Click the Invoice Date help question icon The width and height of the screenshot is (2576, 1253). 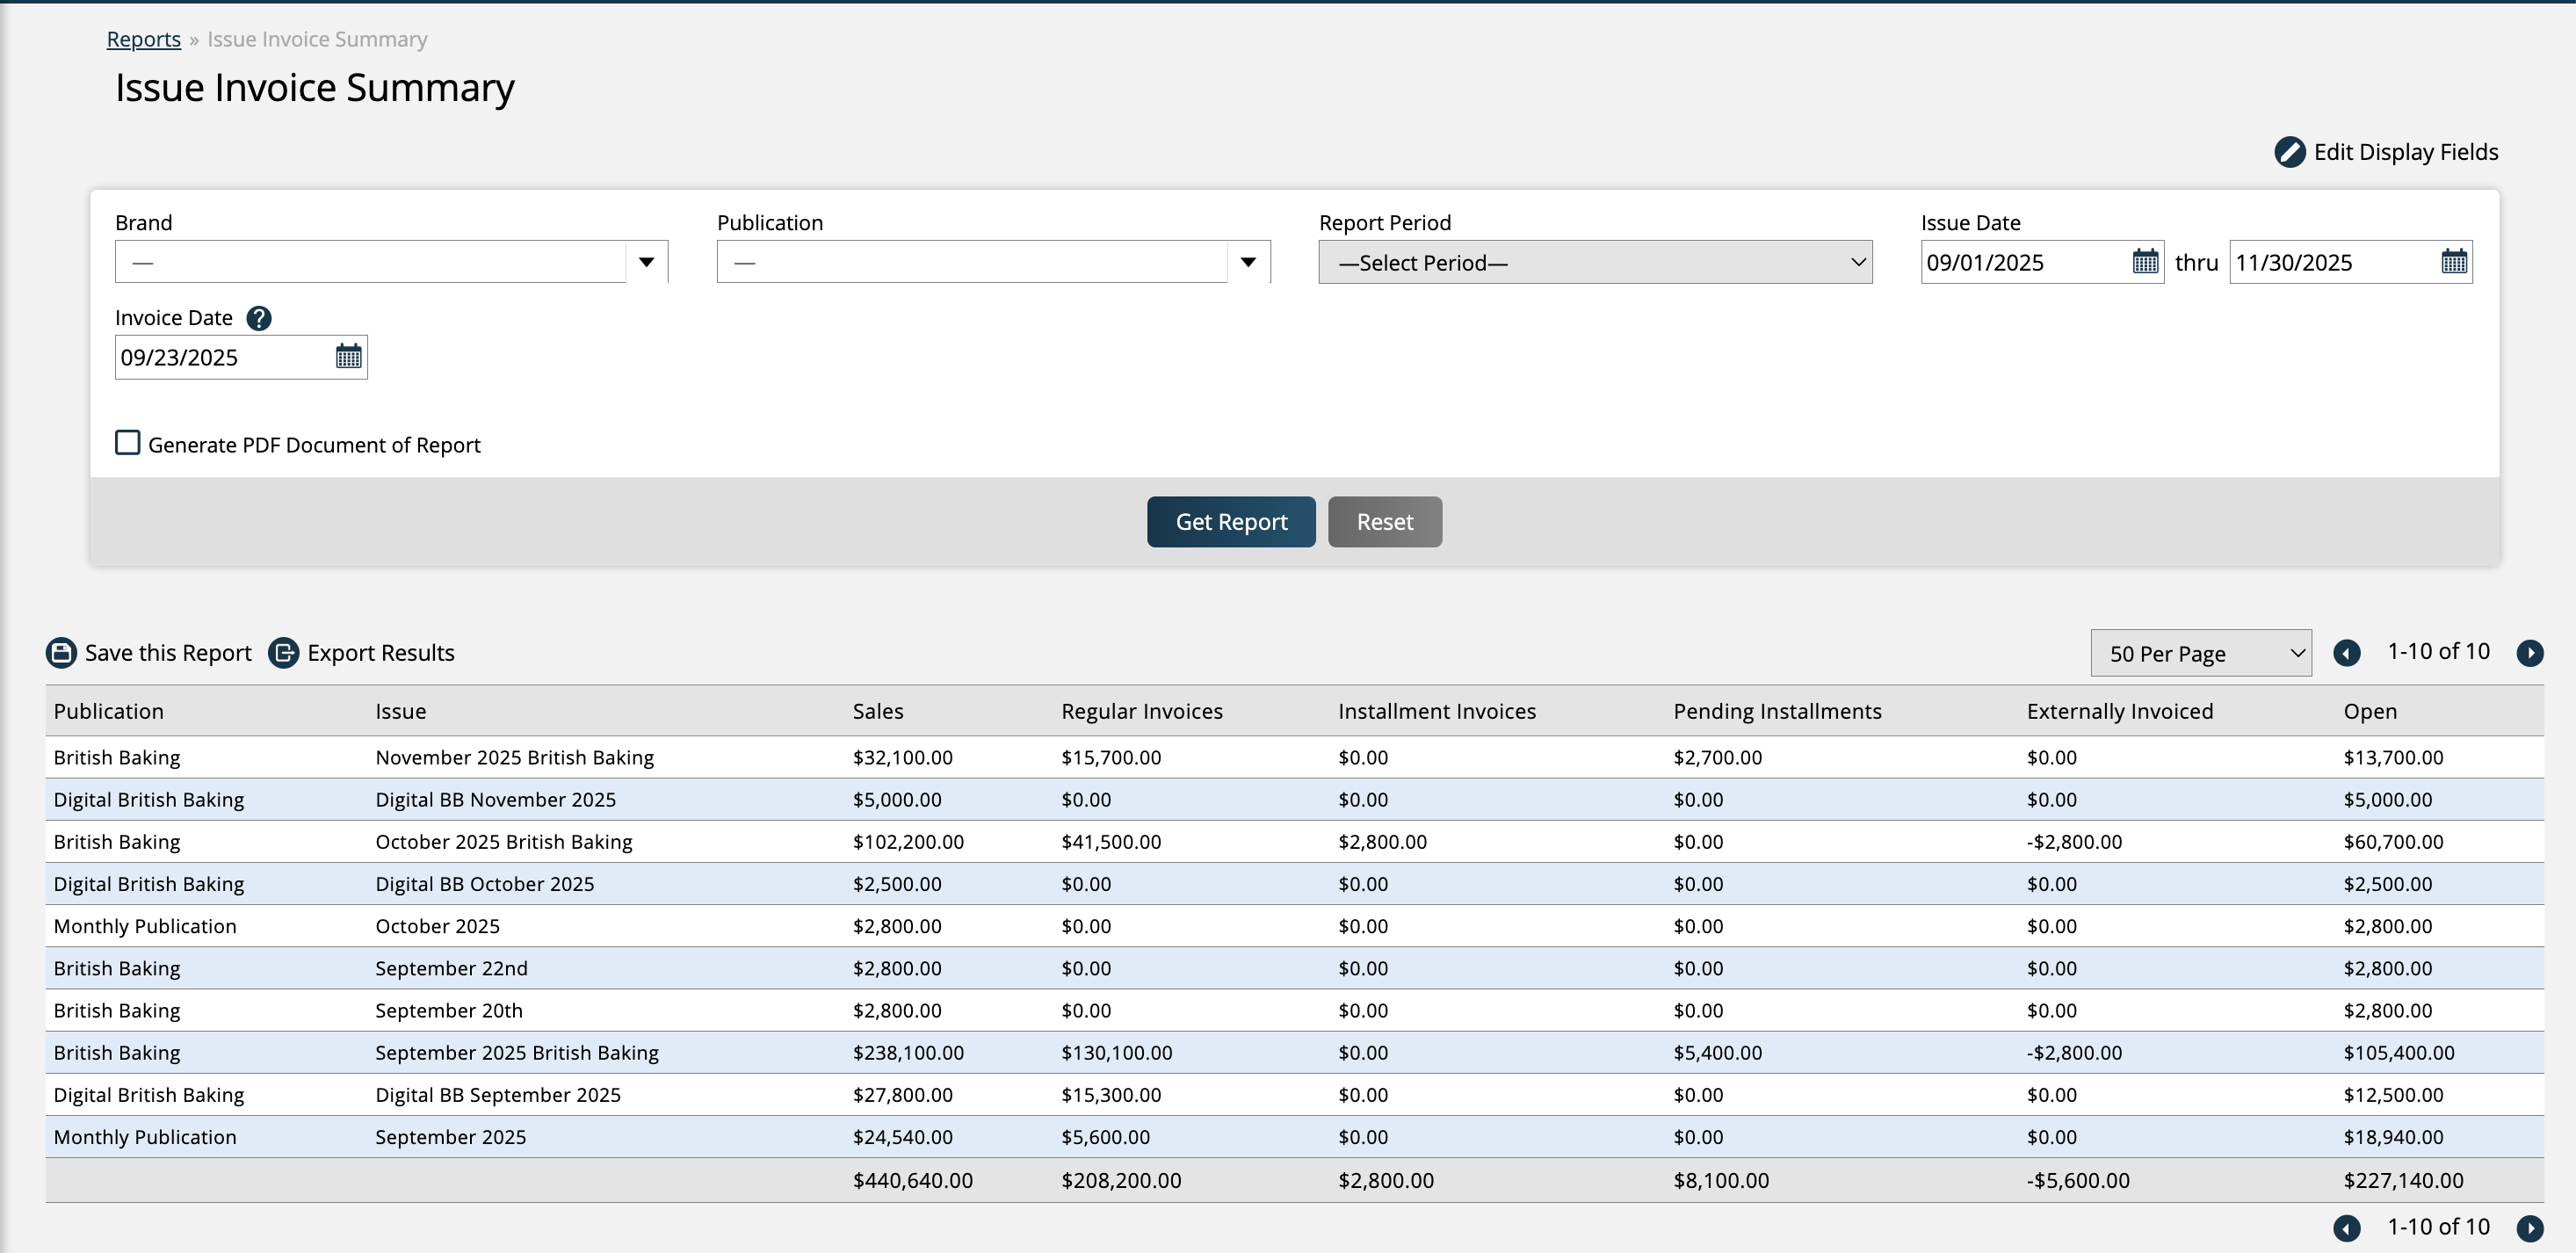click(259, 318)
